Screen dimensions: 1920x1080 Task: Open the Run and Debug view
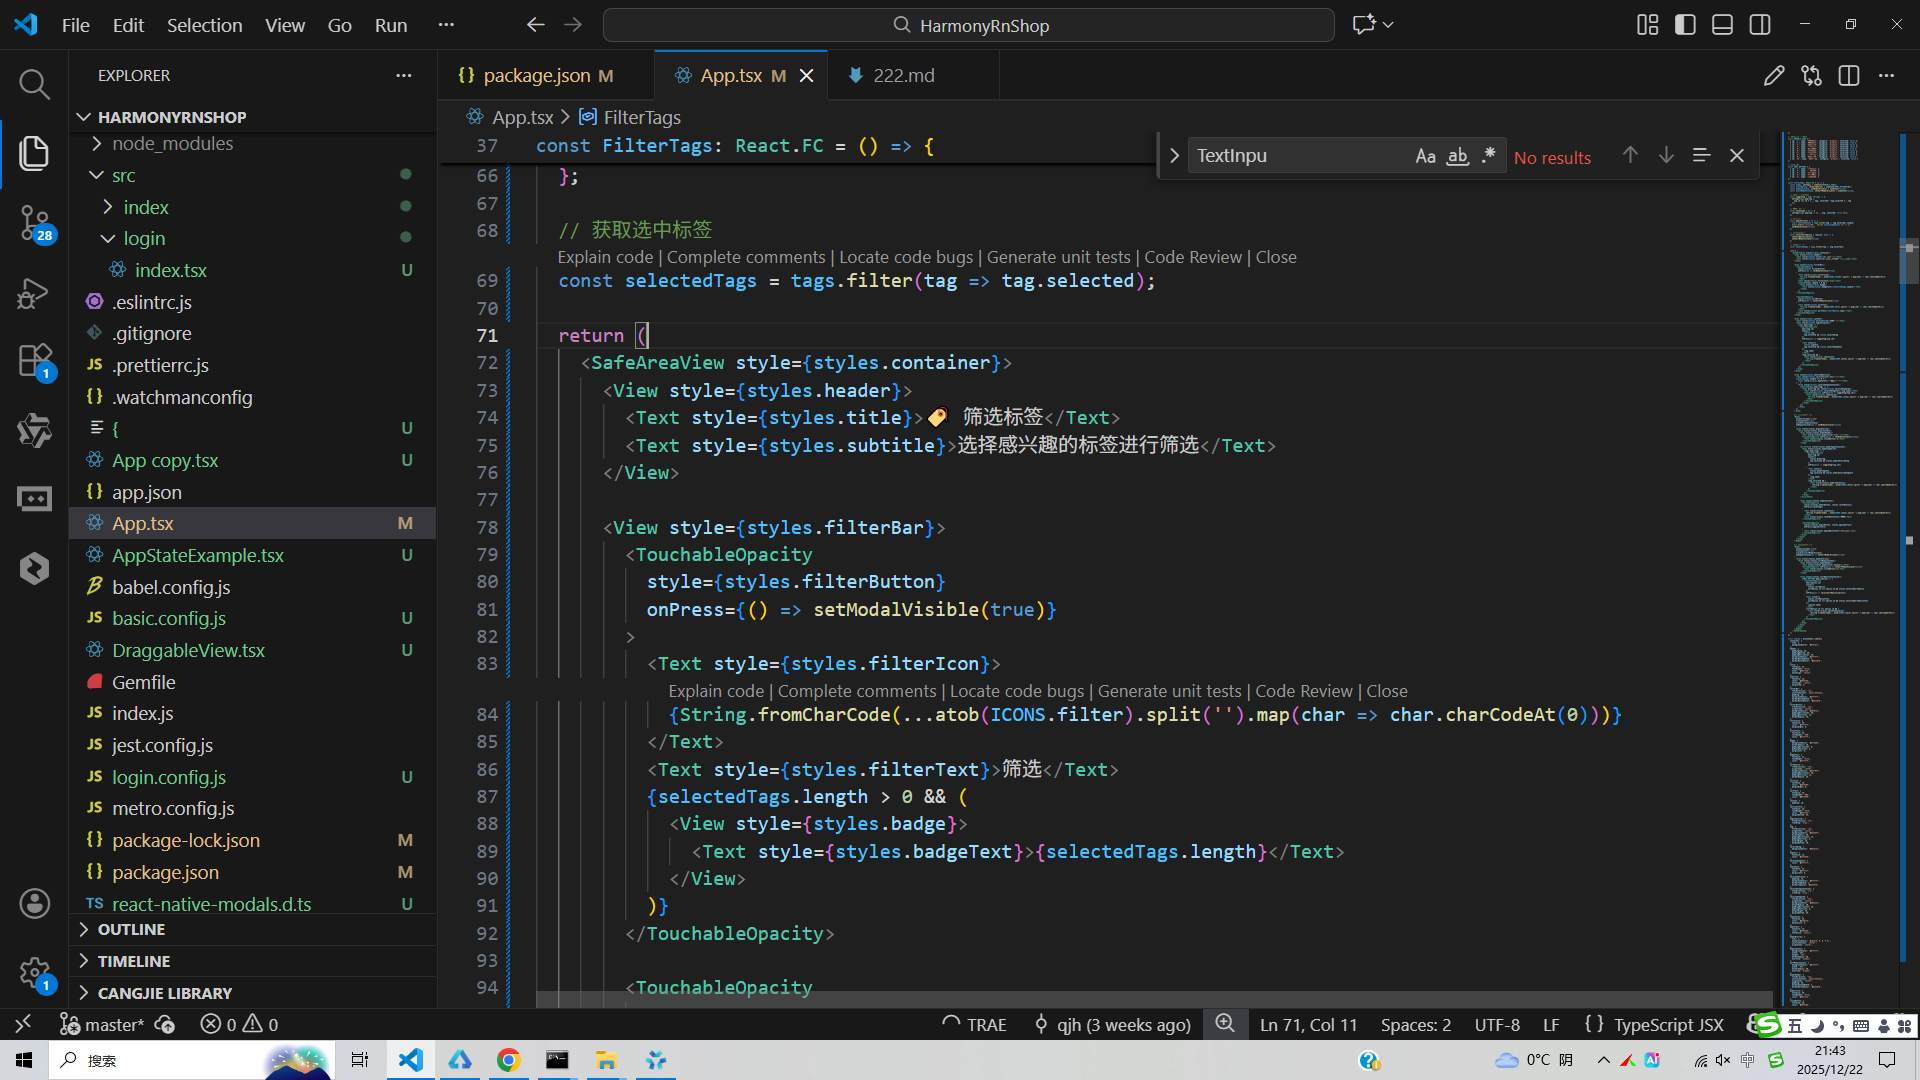(34, 292)
